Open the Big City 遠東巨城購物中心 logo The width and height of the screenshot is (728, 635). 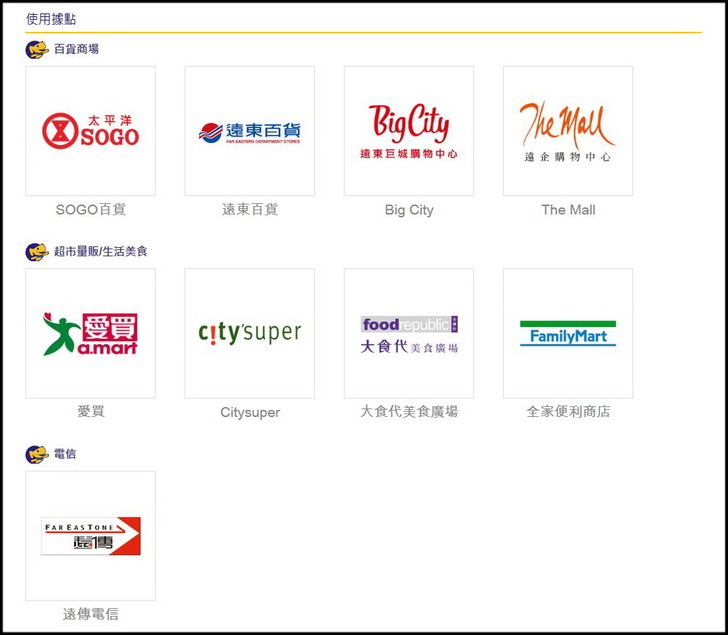409,131
